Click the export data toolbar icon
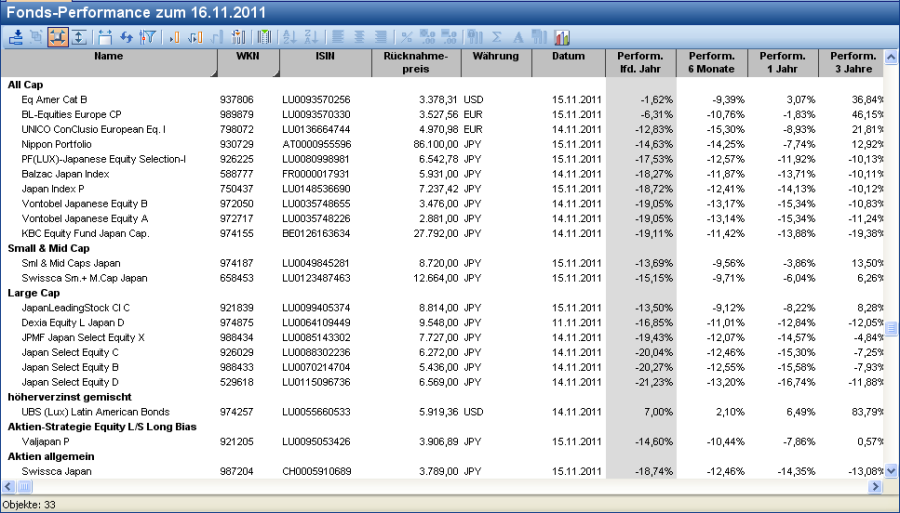The width and height of the screenshot is (900, 513). [16, 37]
